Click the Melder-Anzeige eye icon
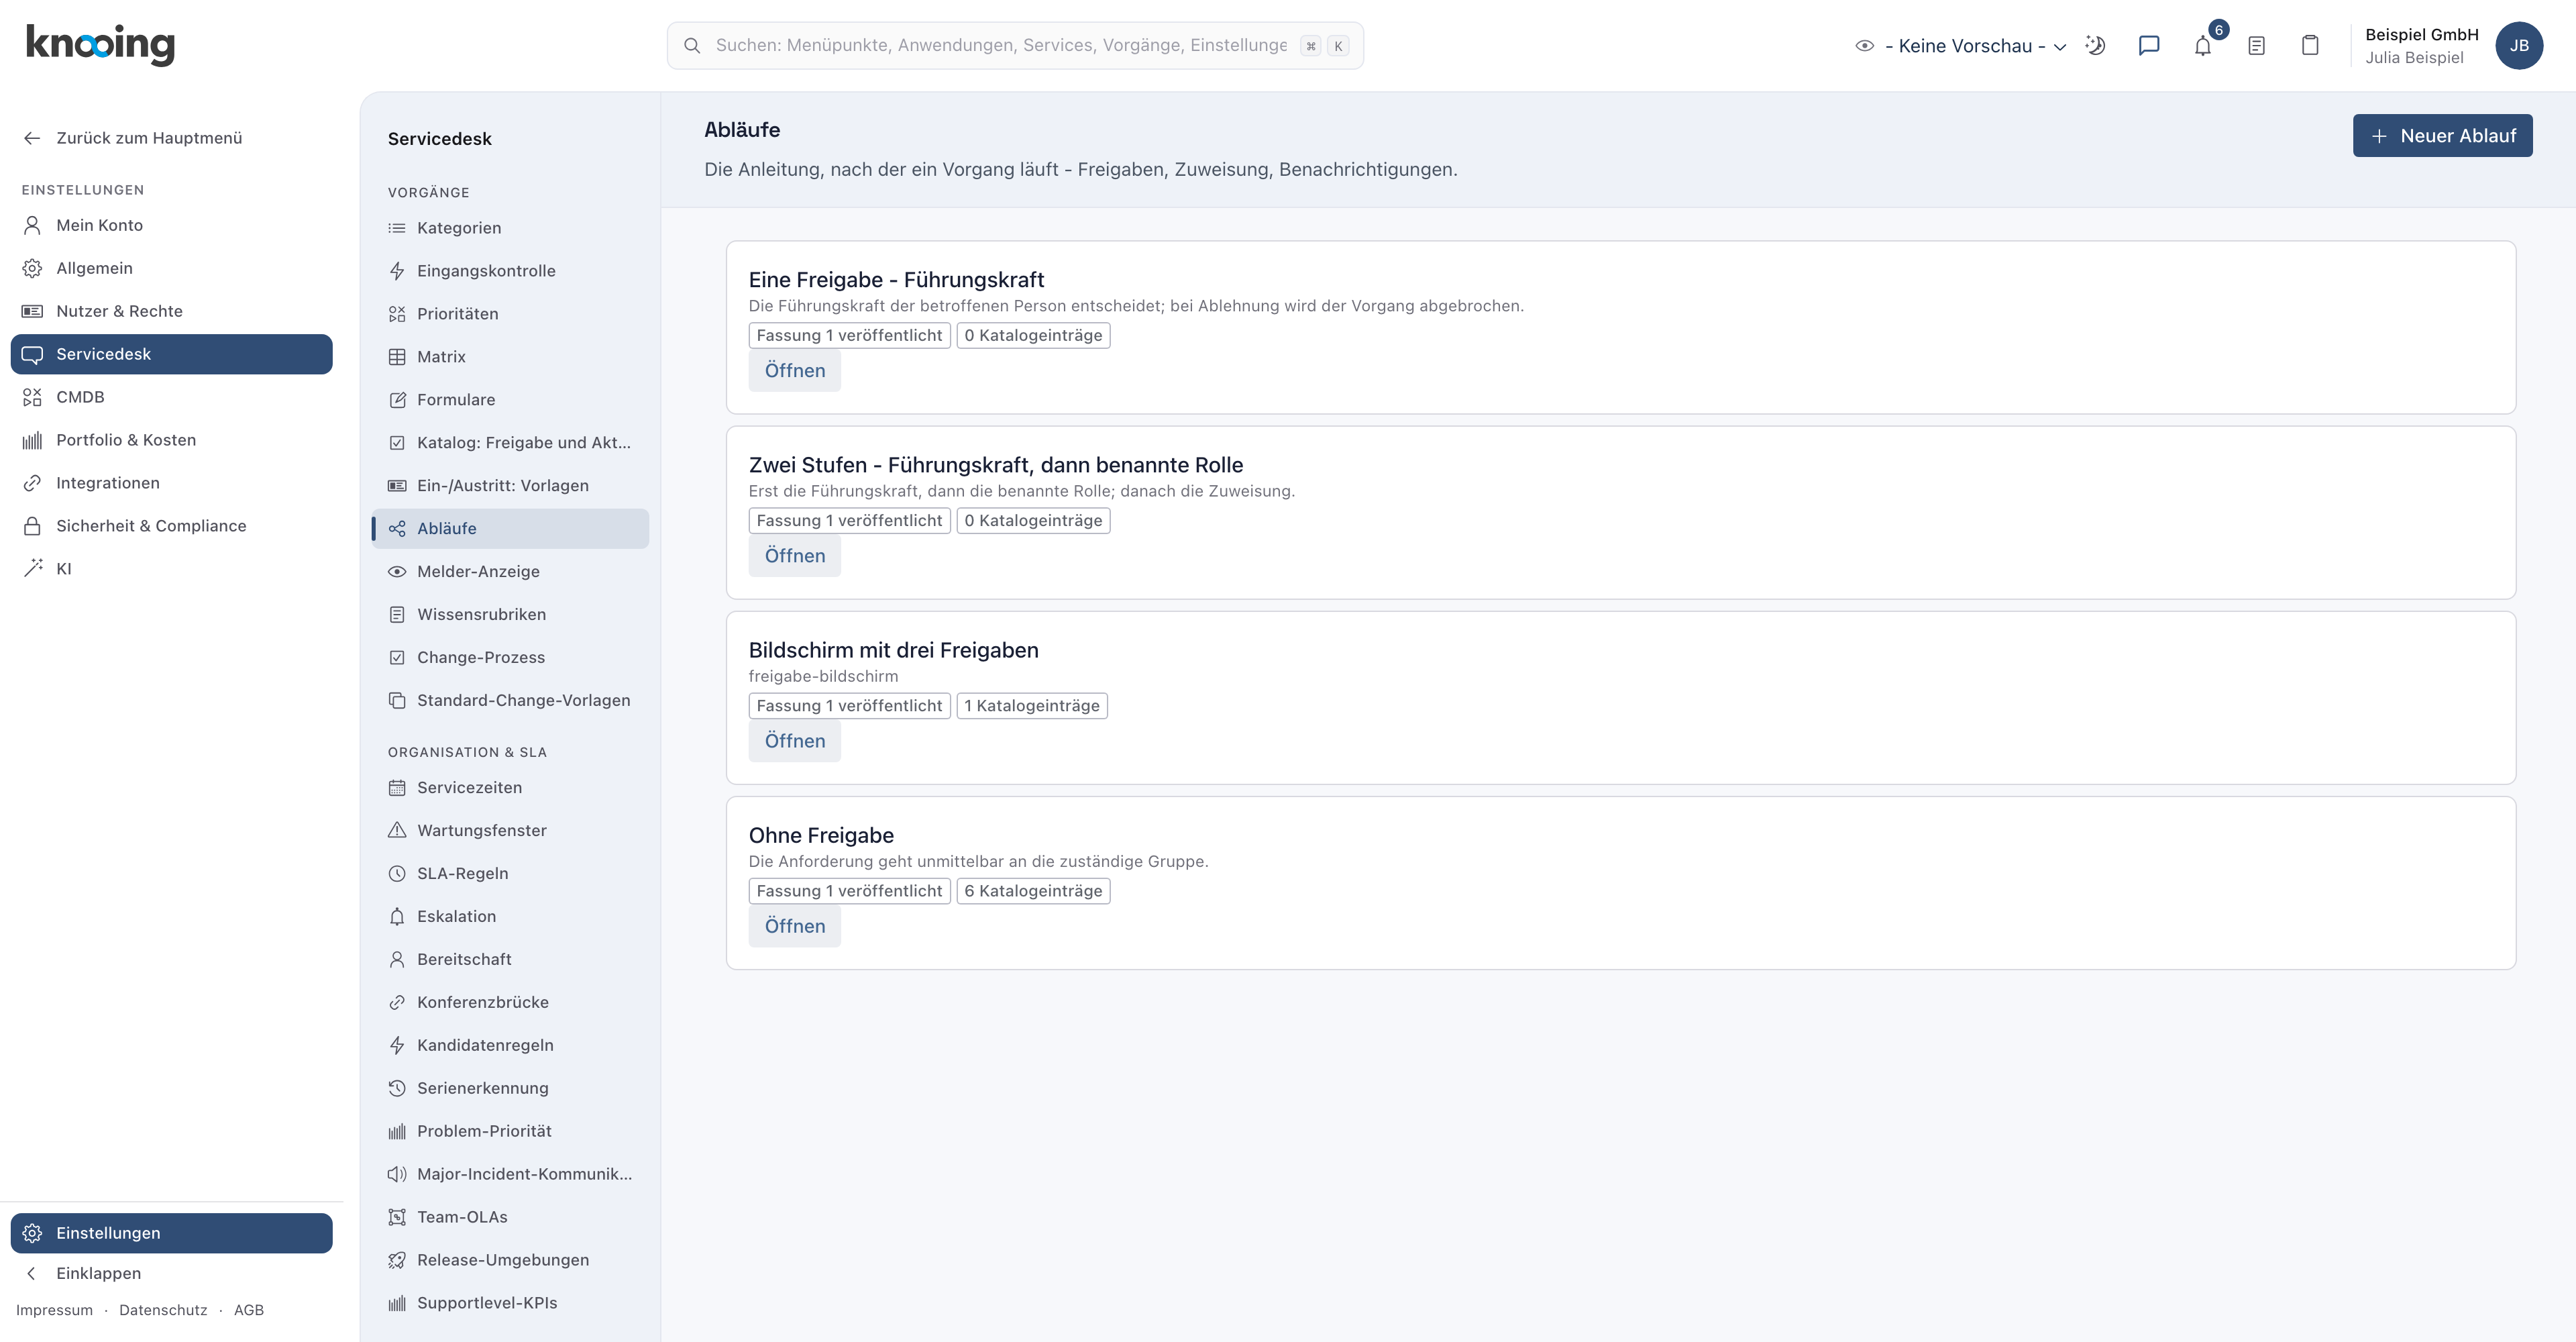 [397, 571]
